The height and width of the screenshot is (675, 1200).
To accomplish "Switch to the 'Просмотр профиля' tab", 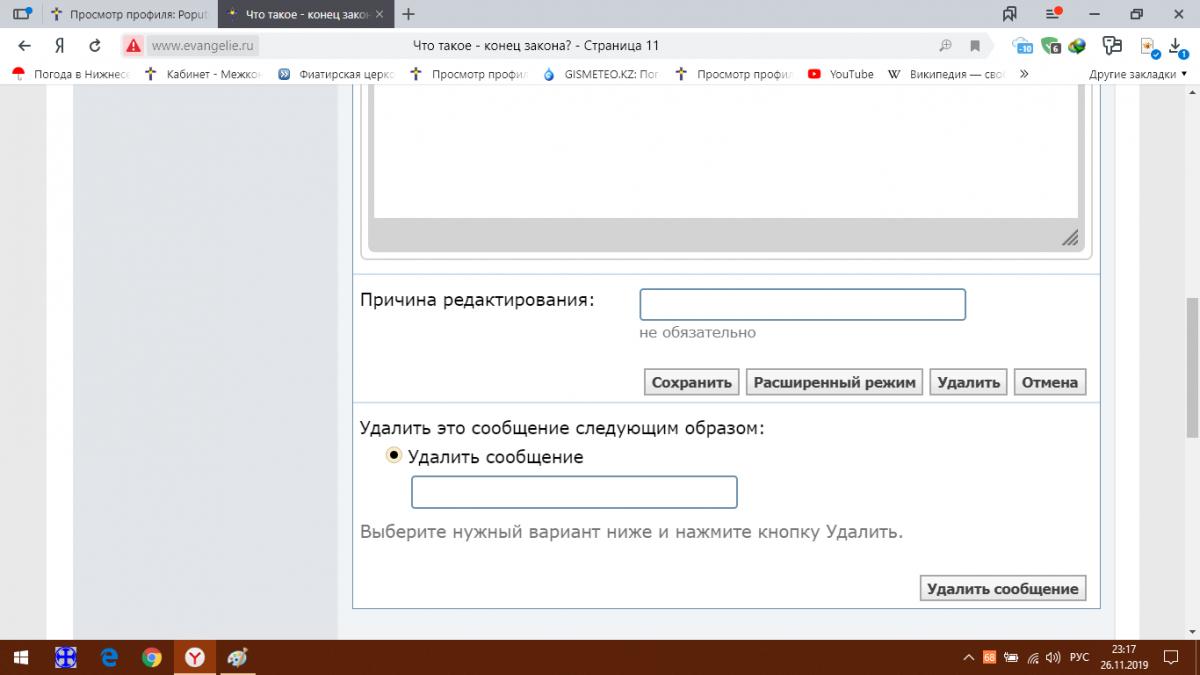I will 127,14.
